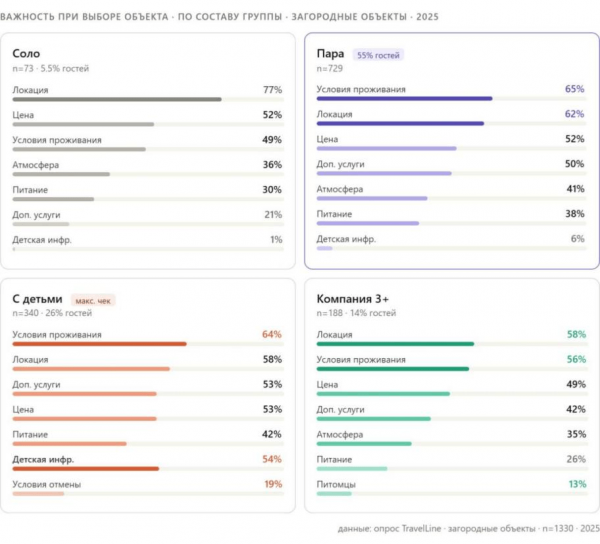Open the С детьми card heading
This screenshot has width=600, height=544.
pyautogui.click(x=37, y=299)
